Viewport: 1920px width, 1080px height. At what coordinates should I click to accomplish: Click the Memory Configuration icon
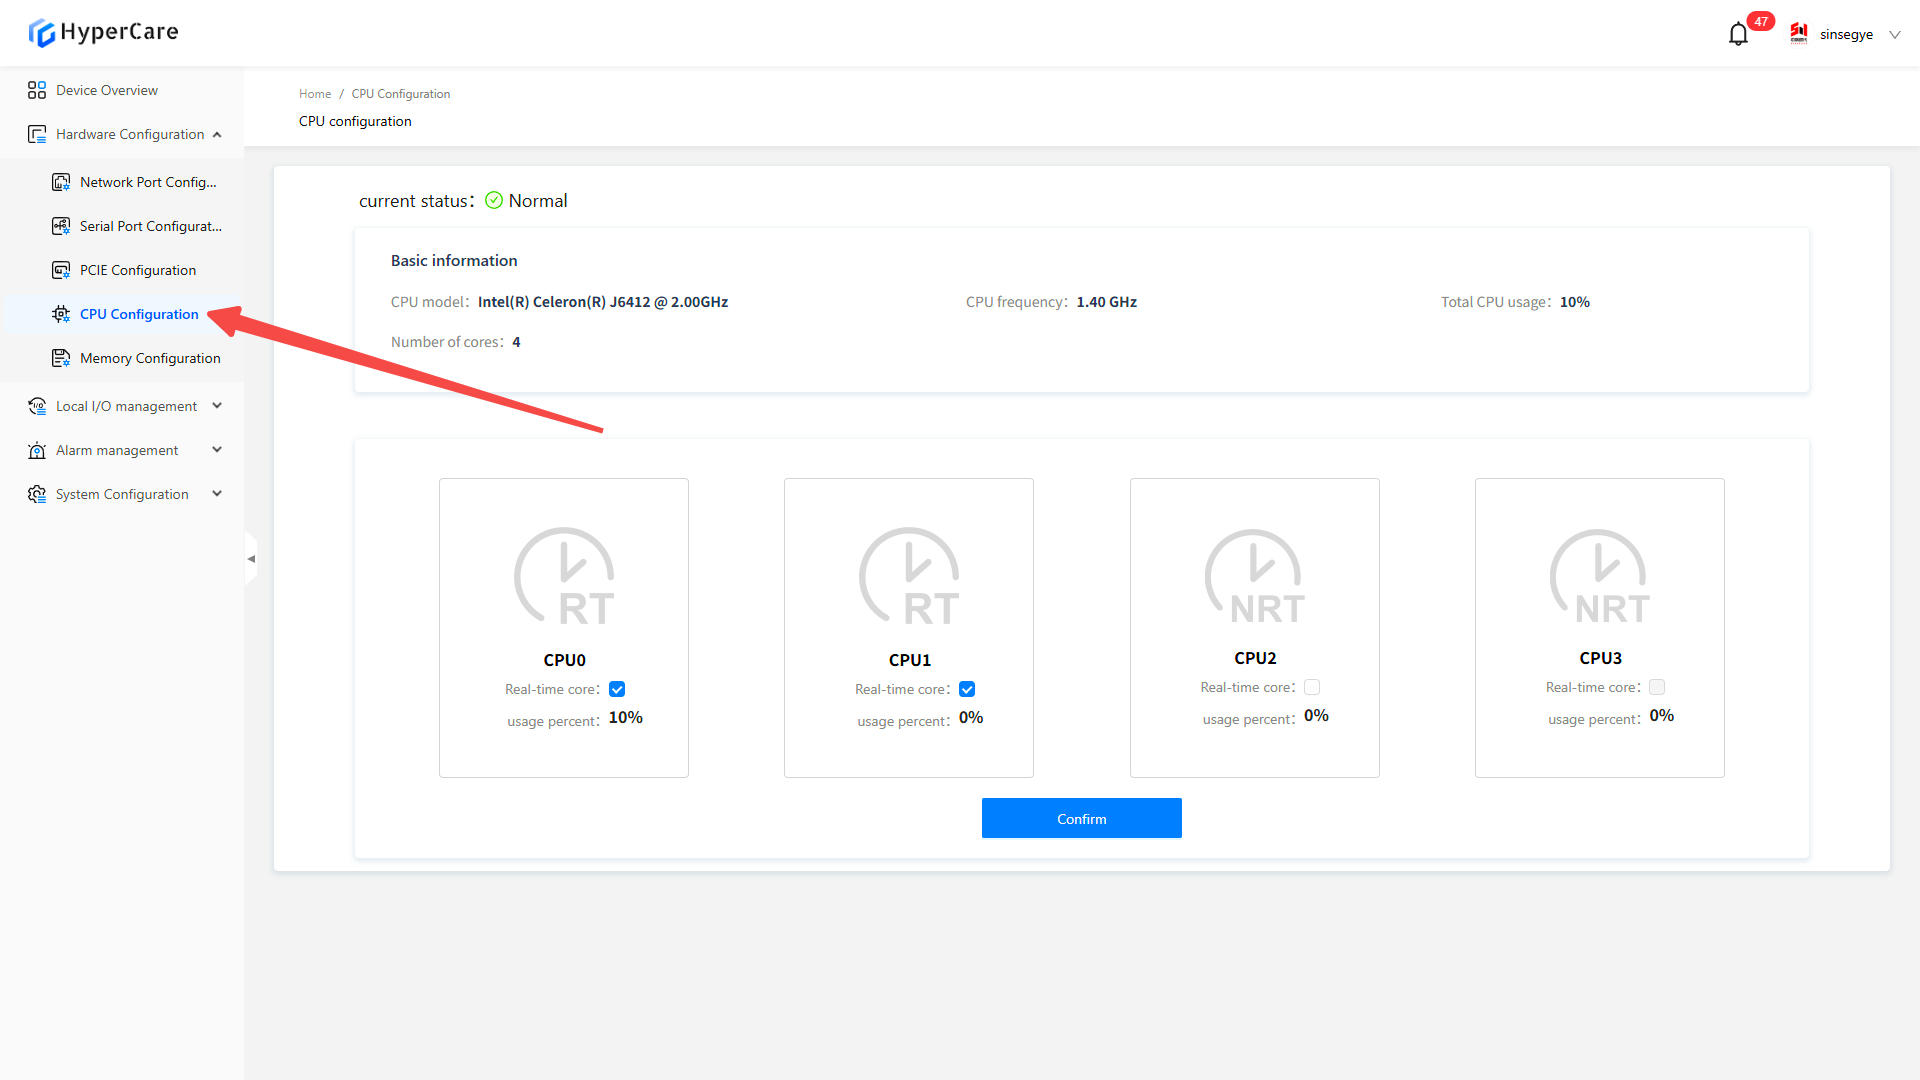click(x=61, y=358)
